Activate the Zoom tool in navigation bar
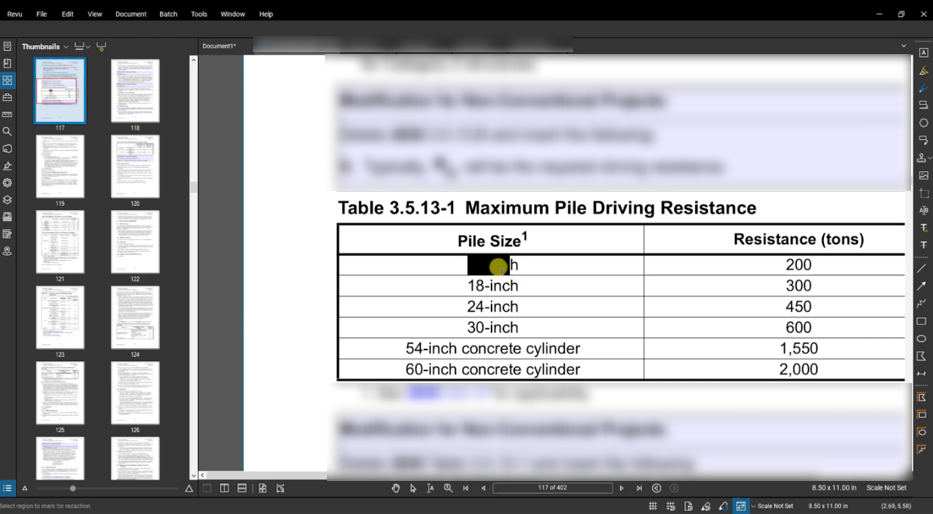 [x=448, y=488]
